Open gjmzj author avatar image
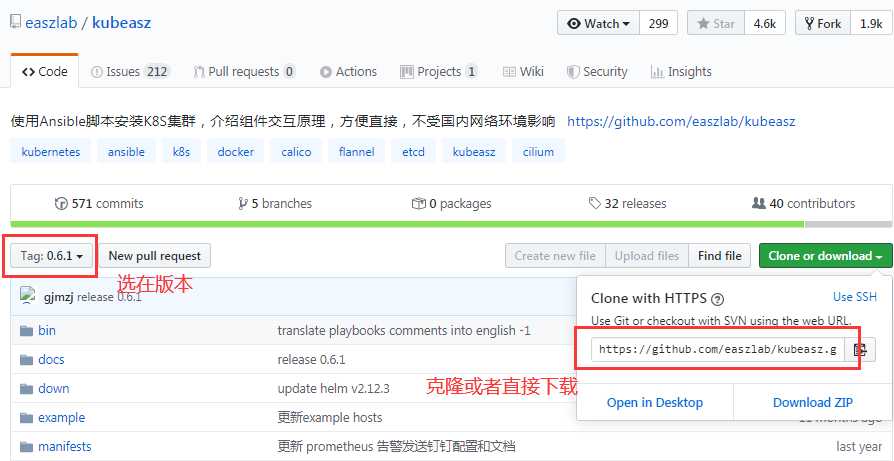 coord(28,296)
